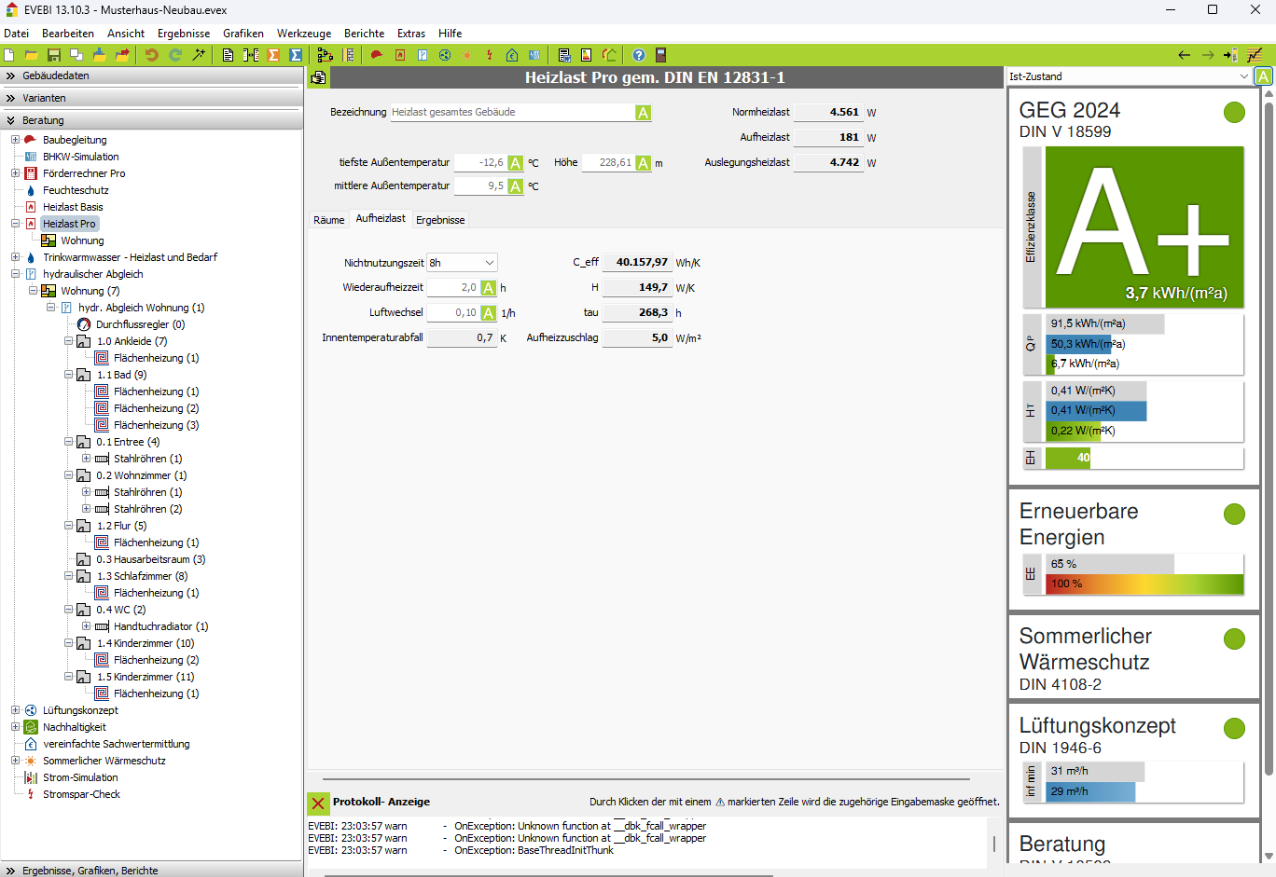The image size is (1276, 877).
Task: Toggle the automatic 'A' button beside Wiederaufheizzeit
Action: [488, 288]
